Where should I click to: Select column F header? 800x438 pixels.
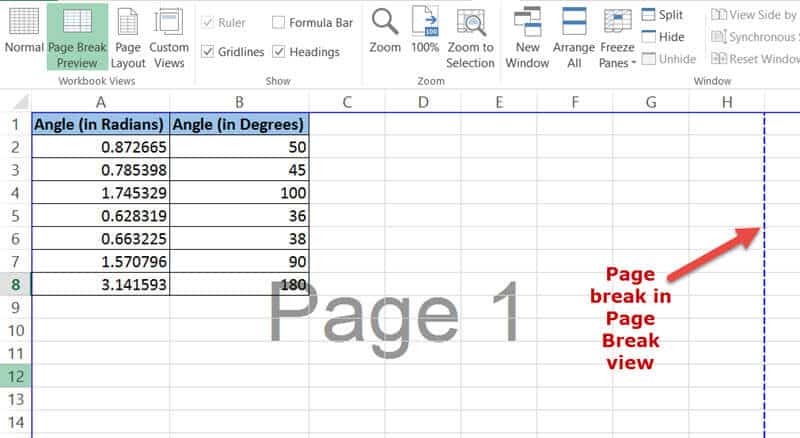(575, 102)
